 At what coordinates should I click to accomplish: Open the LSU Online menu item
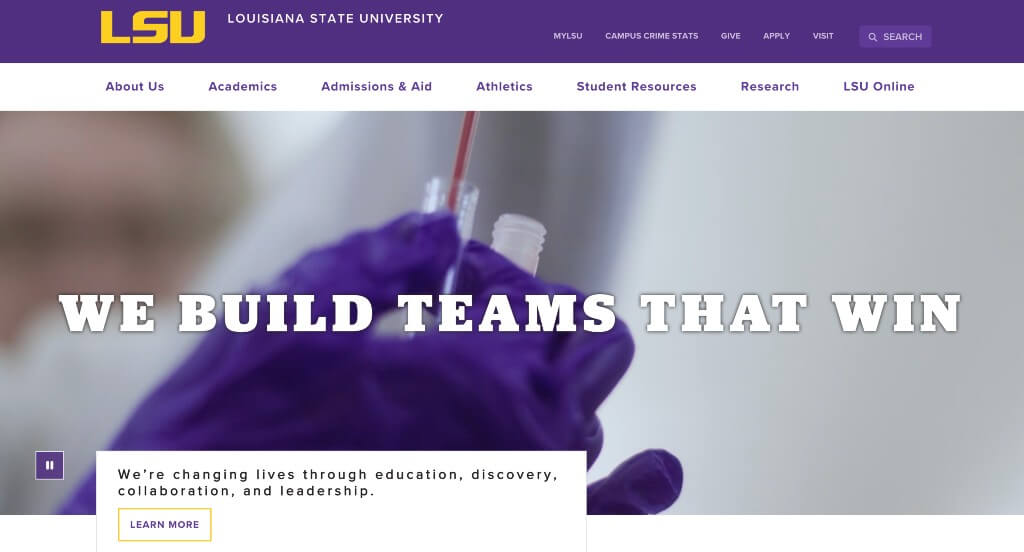[x=878, y=86]
